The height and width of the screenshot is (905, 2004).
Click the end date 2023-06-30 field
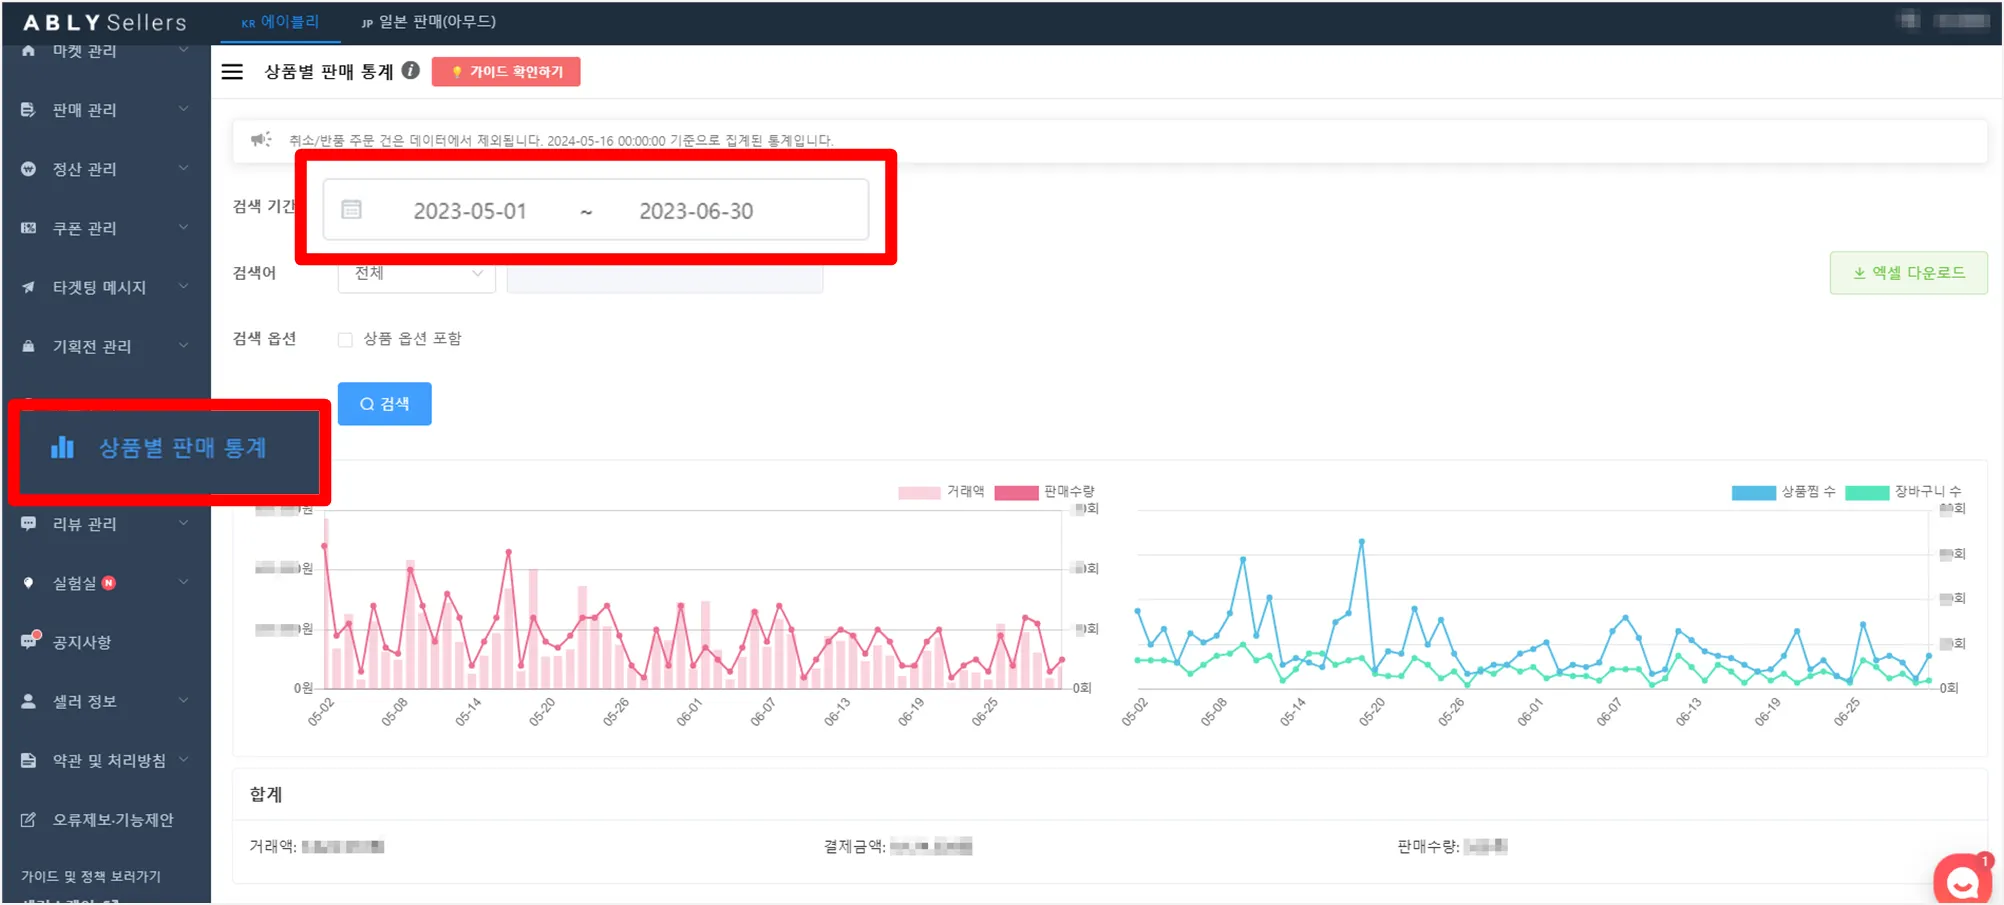coord(696,211)
